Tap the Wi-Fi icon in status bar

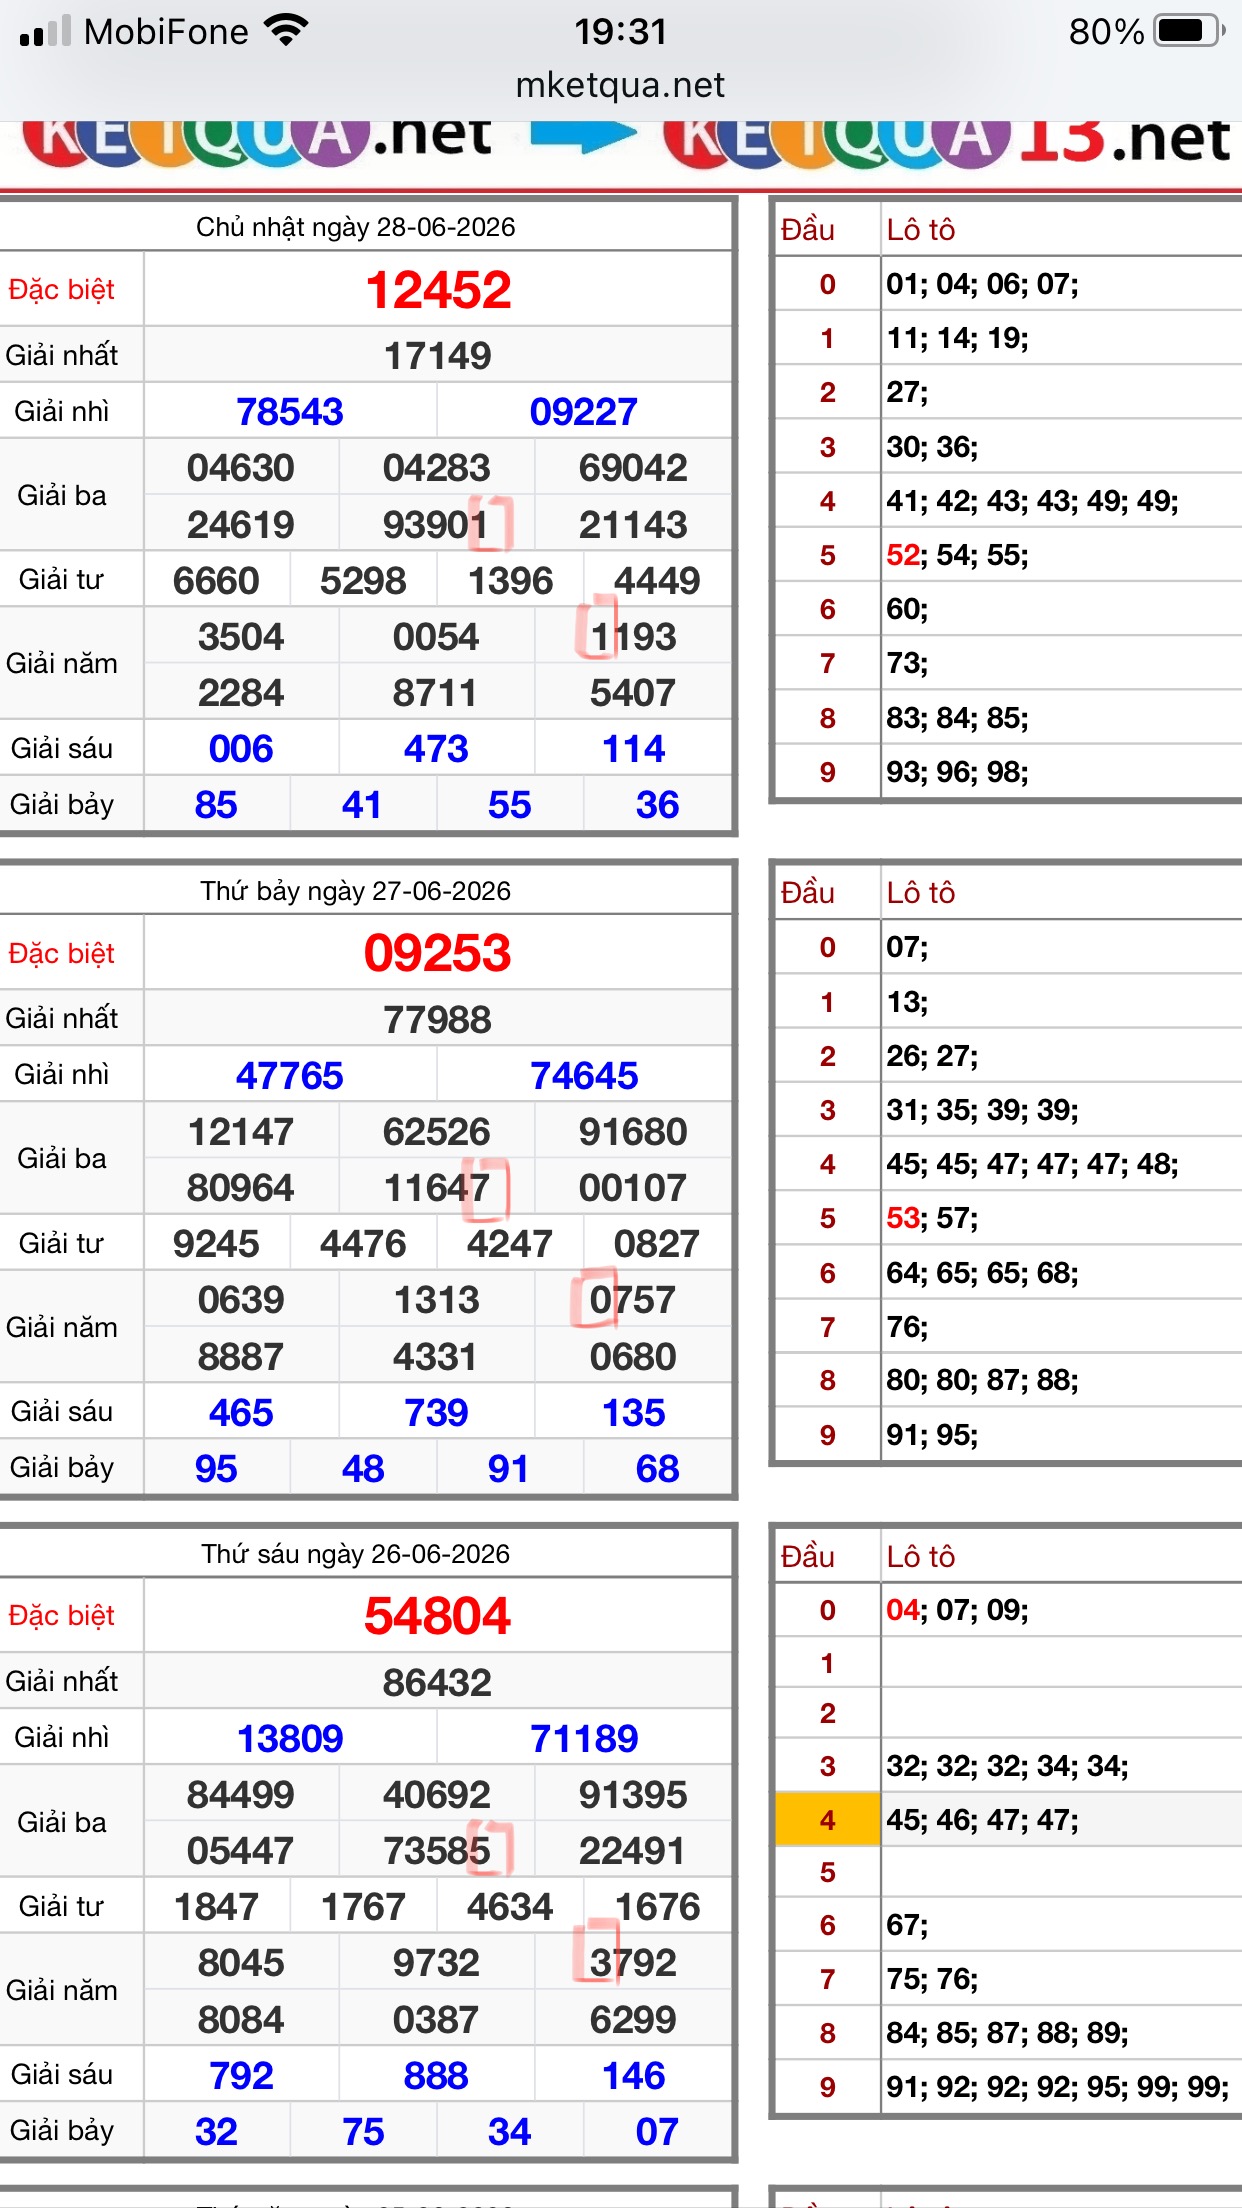(286, 31)
